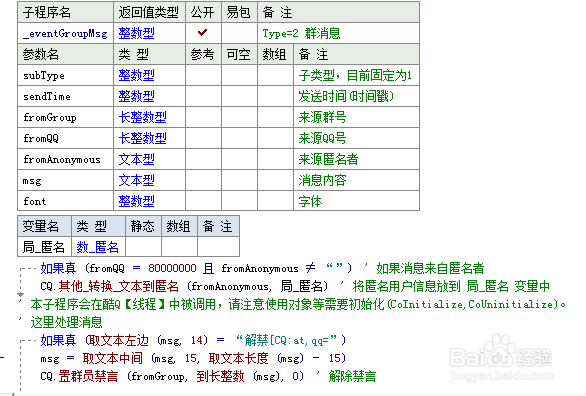
Task: Click second 如果真 keyword with 取文本左边
Action: click(x=58, y=340)
